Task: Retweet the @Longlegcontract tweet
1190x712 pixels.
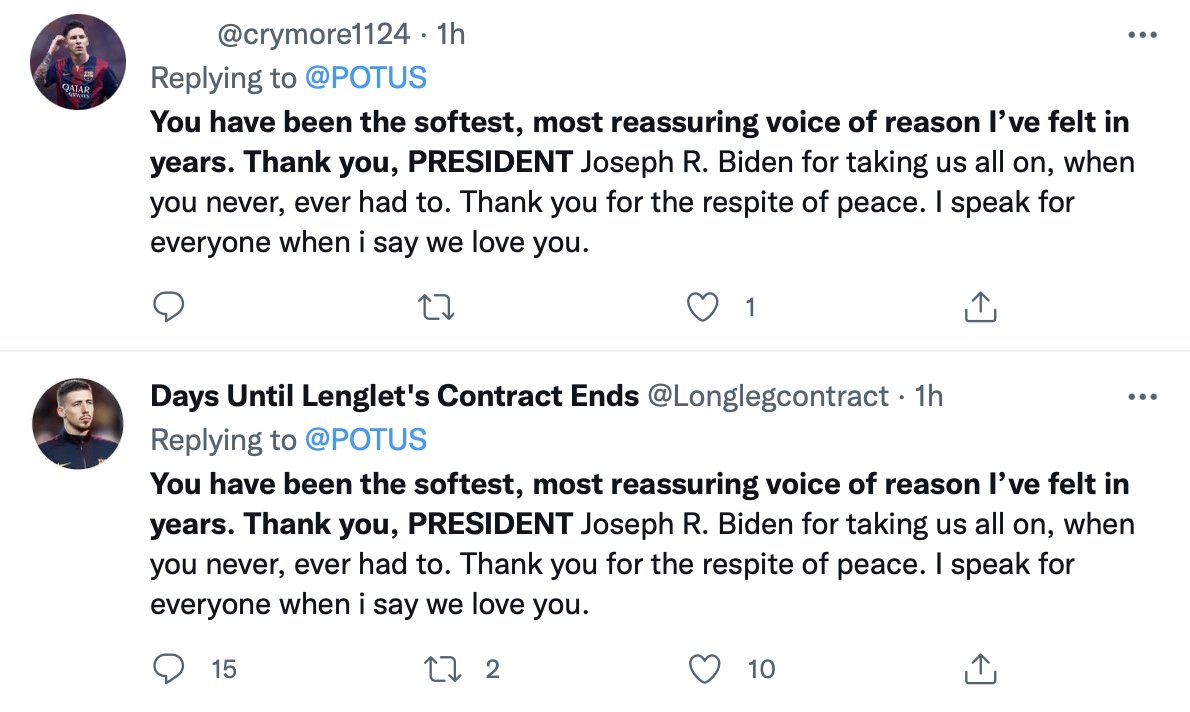Action: pos(437,668)
